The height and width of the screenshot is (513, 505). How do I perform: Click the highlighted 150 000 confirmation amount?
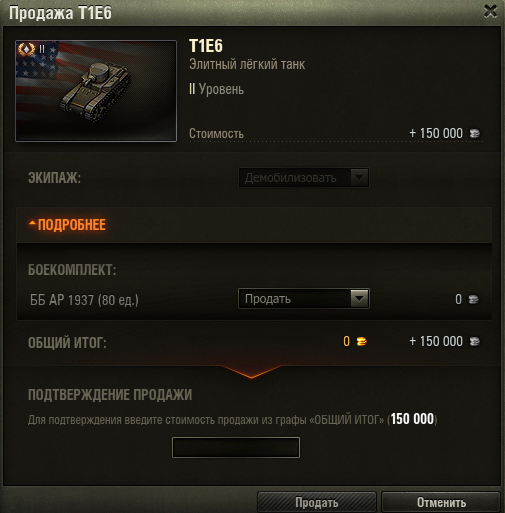(412, 419)
